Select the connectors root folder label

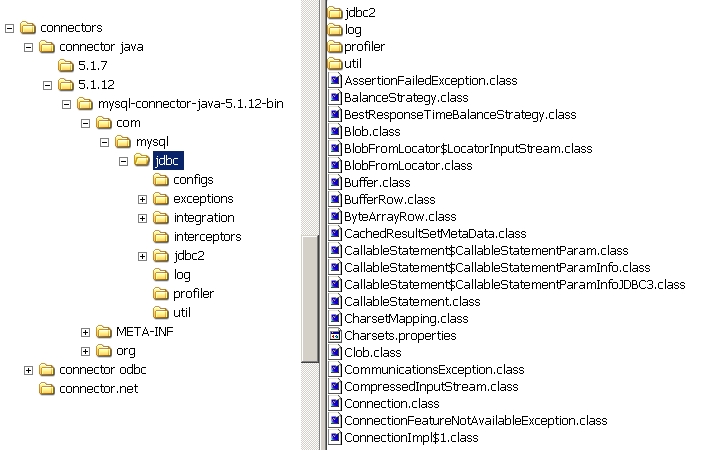71,28
